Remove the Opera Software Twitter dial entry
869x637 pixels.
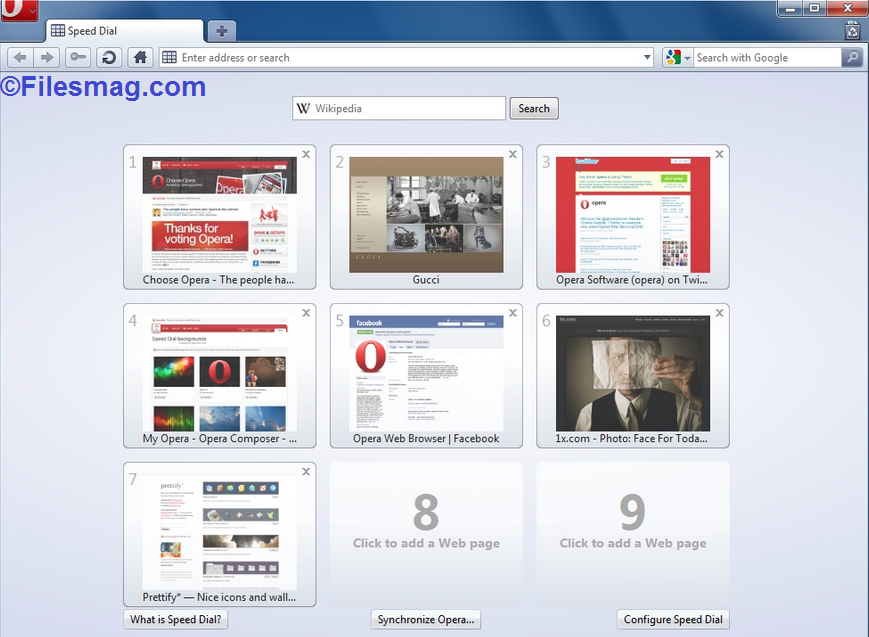pos(719,154)
